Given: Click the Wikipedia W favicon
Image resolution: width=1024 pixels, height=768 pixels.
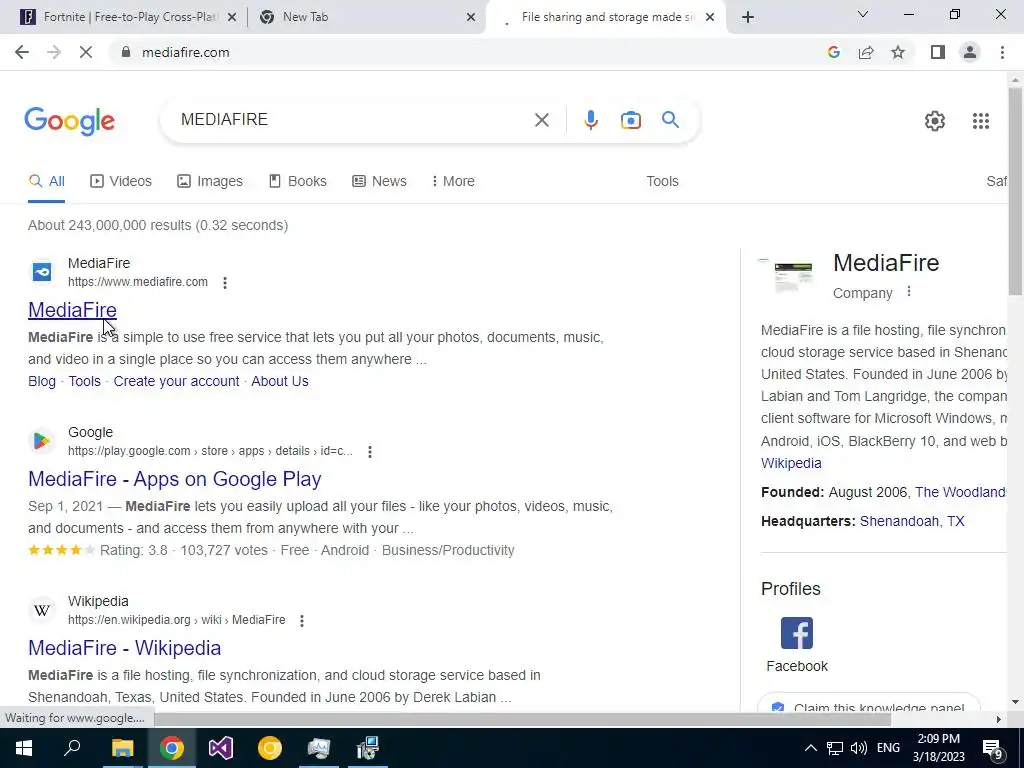Looking at the screenshot, I should [42, 610].
